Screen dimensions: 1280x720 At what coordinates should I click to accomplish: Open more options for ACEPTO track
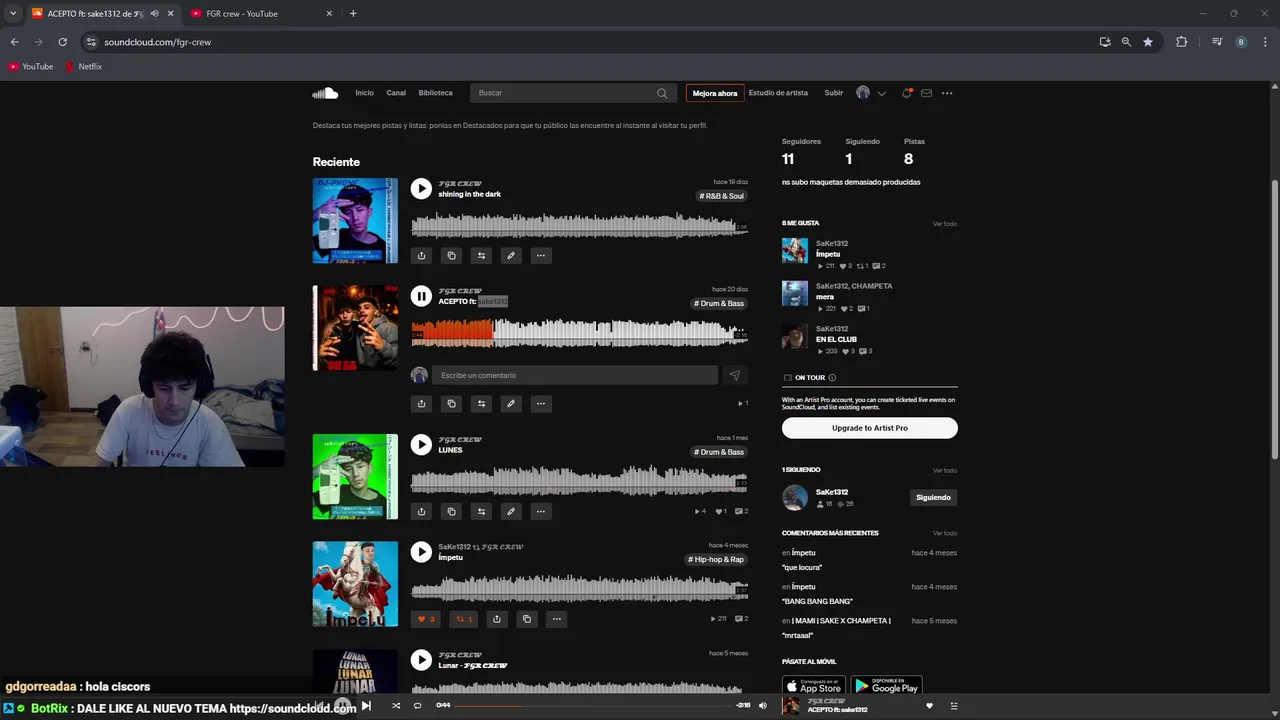[541, 404]
